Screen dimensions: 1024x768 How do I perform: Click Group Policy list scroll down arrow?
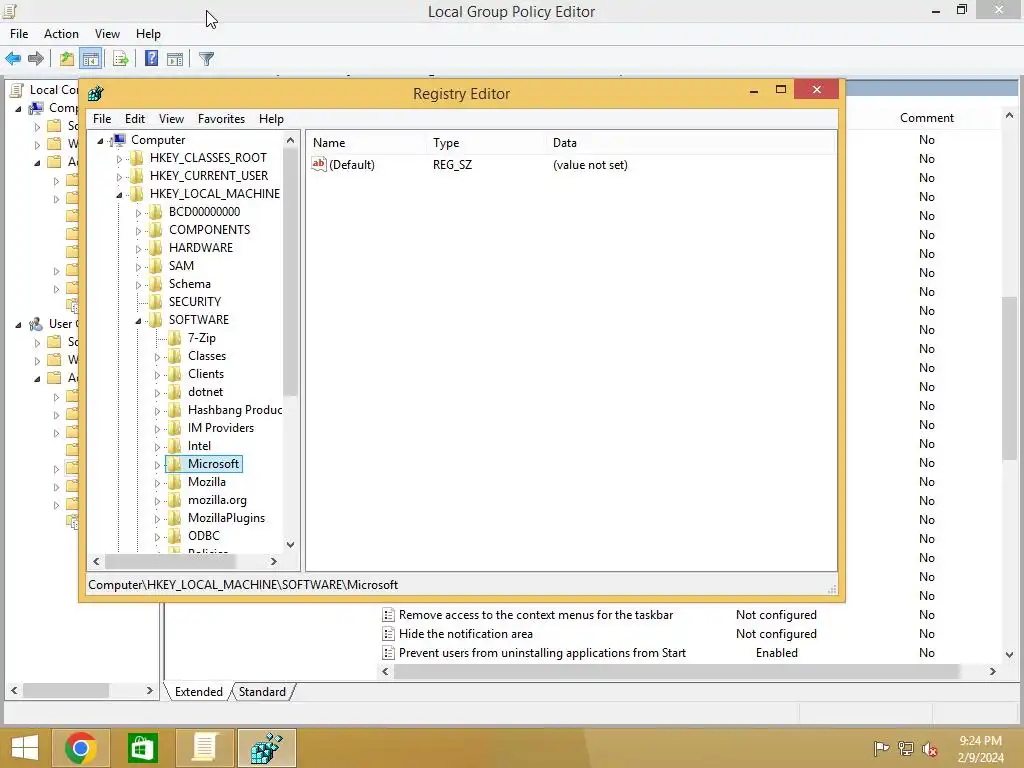point(1010,654)
